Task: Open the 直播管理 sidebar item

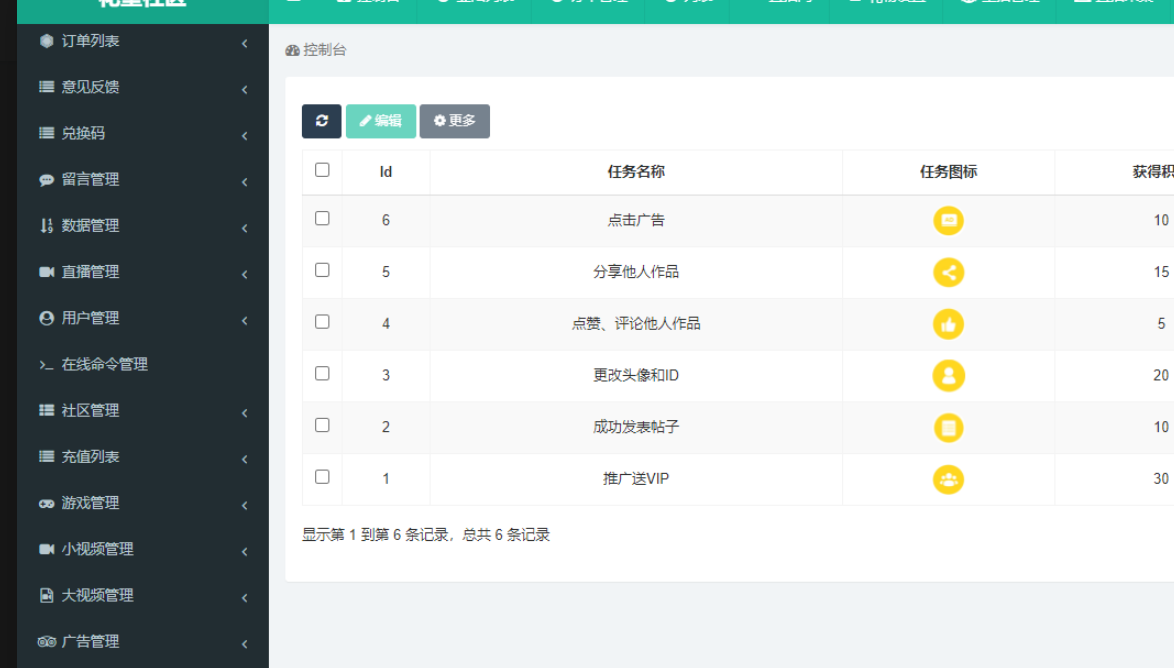Action: [x=90, y=272]
